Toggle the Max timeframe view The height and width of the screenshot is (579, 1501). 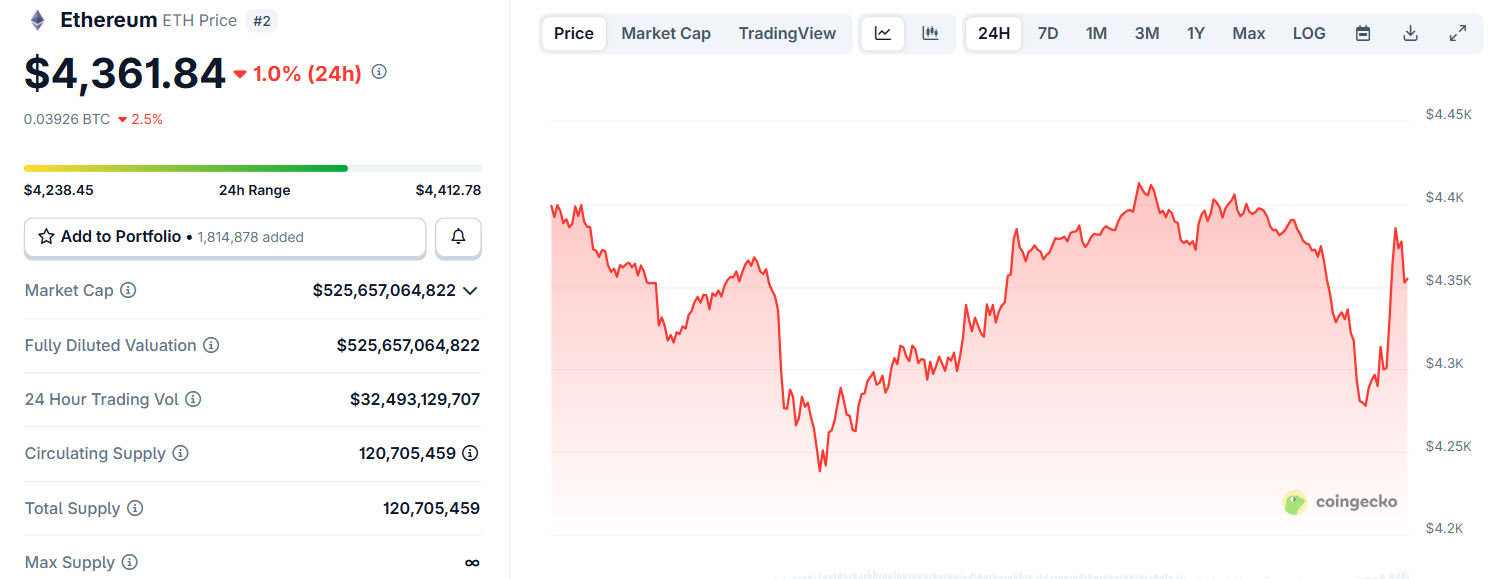pyautogui.click(x=1248, y=33)
